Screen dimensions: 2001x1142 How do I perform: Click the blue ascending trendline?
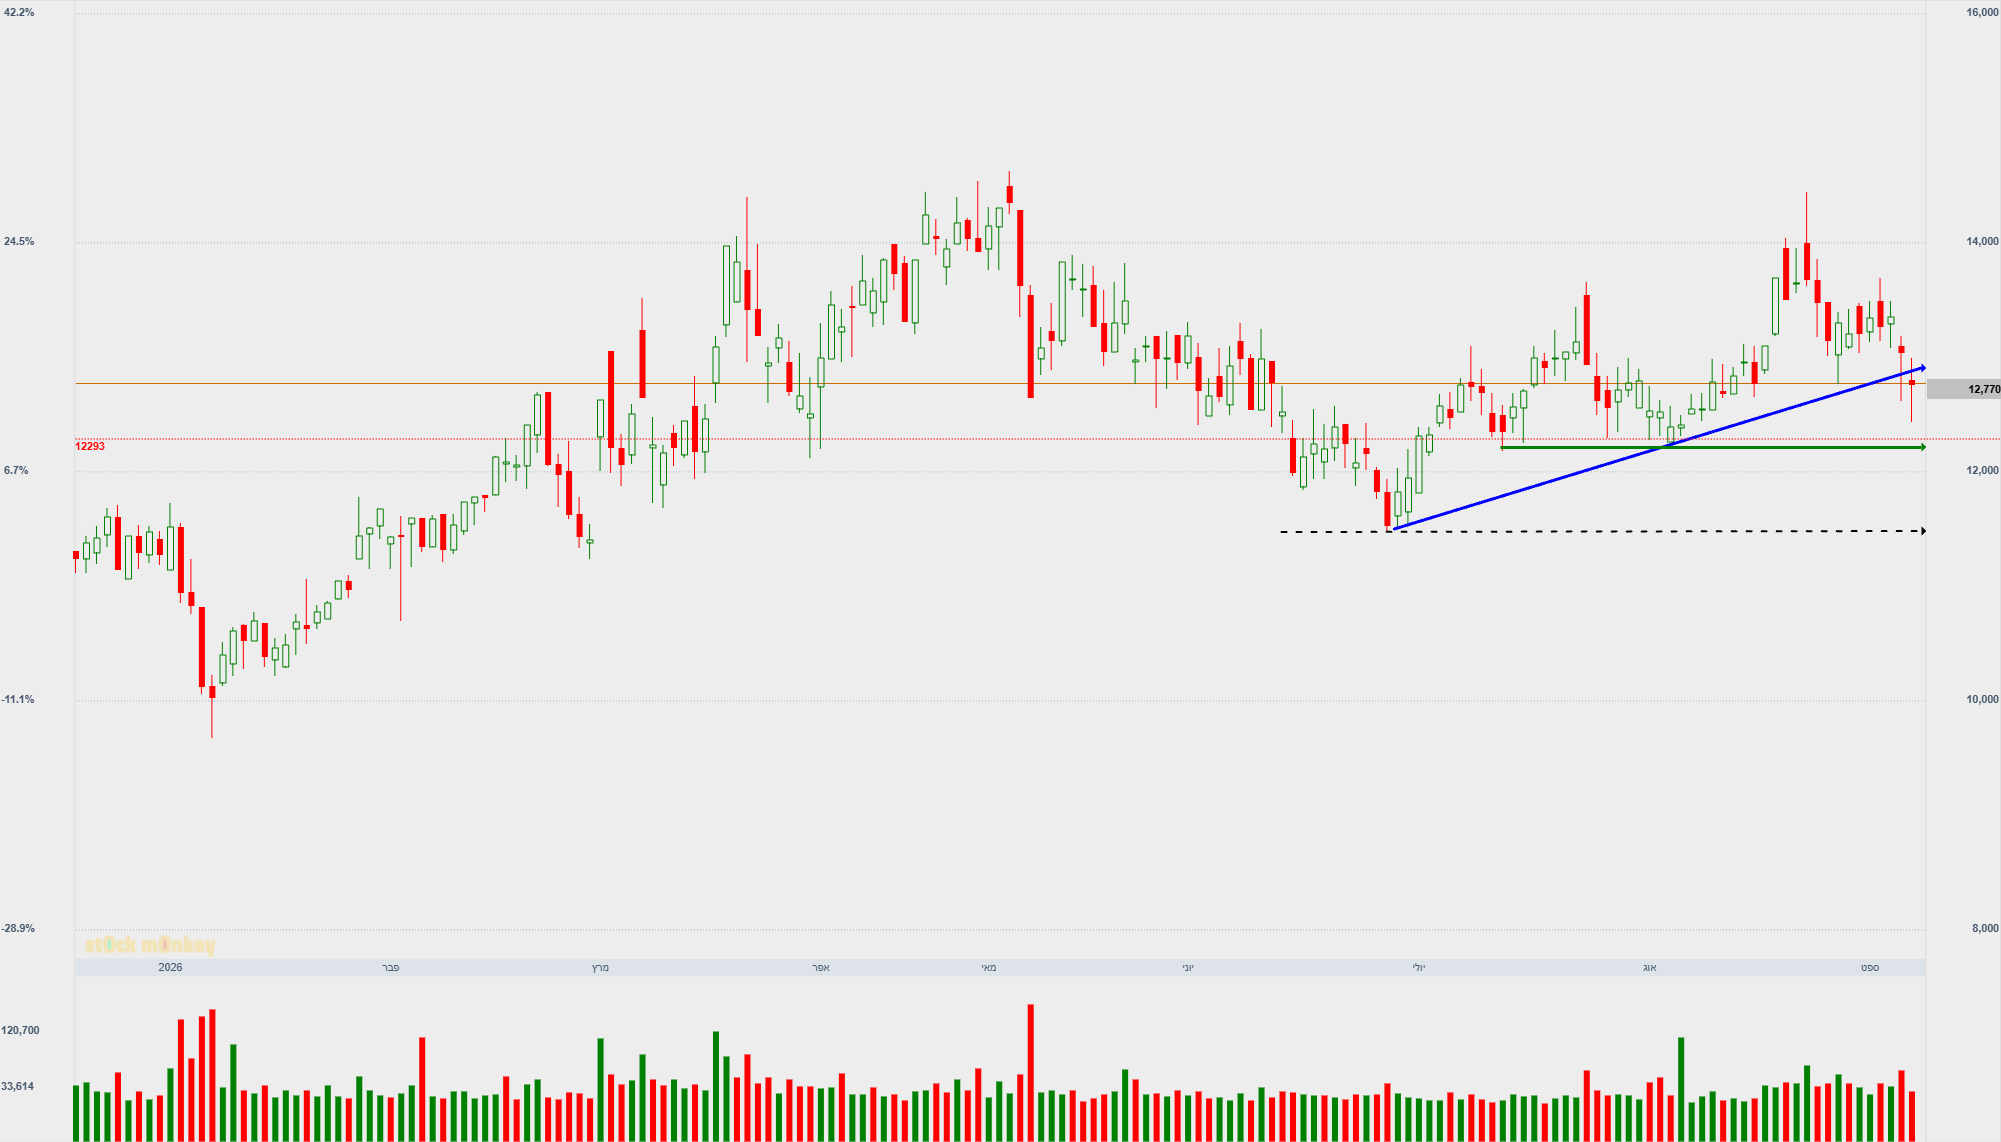pyautogui.click(x=1660, y=448)
